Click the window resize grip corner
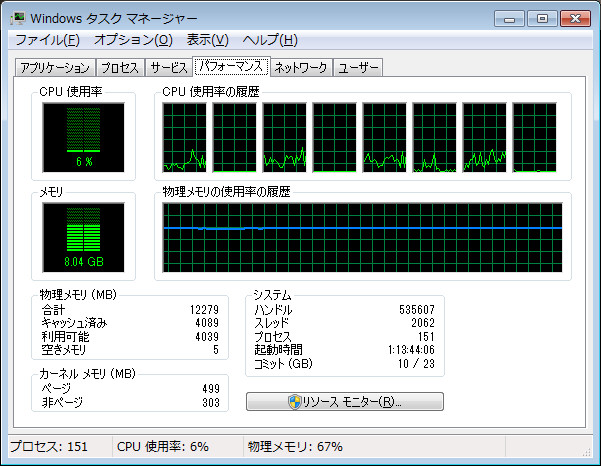The width and height of the screenshot is (601, 466). [x=587, y=452]
